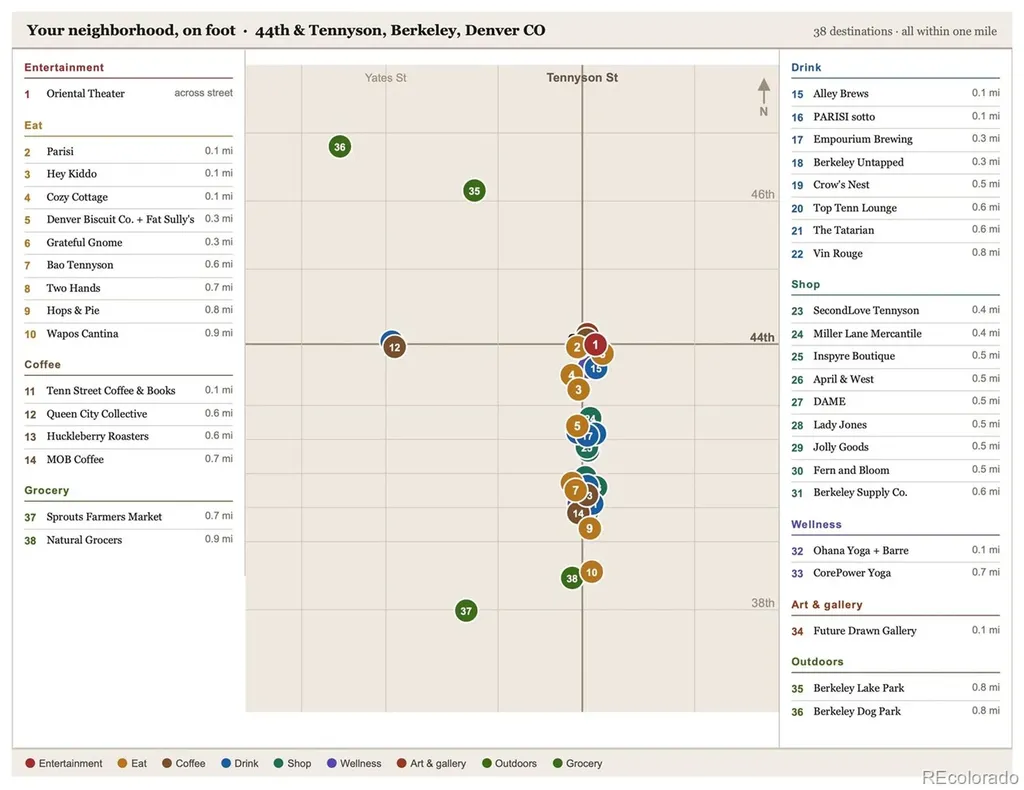The width and height of the screenshot is (1024, 790).
Task: Click orange map marker 3
Action: click(578, 390)
